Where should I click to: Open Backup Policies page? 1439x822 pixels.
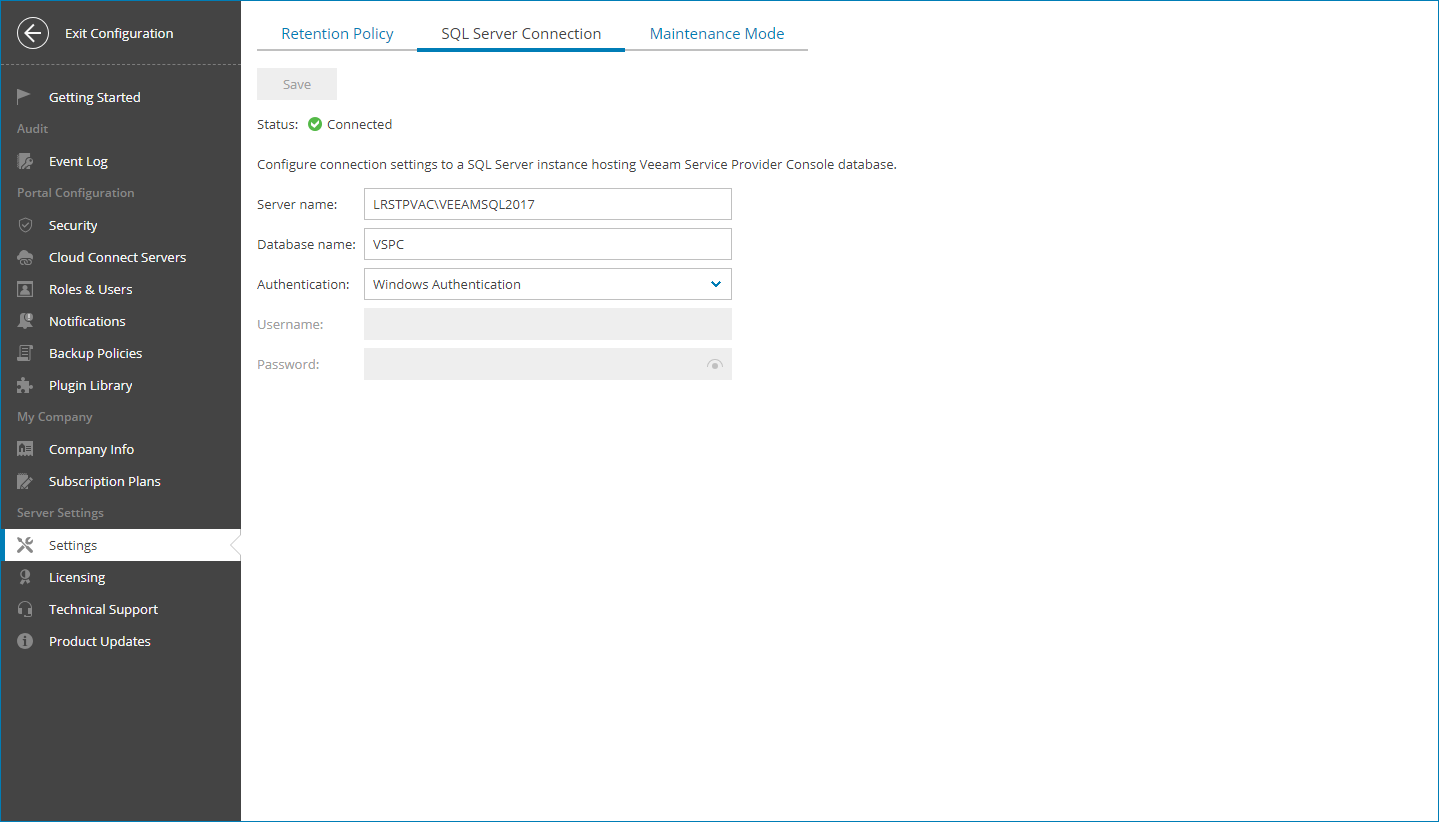pyautogui.click(x=121, y=353)
